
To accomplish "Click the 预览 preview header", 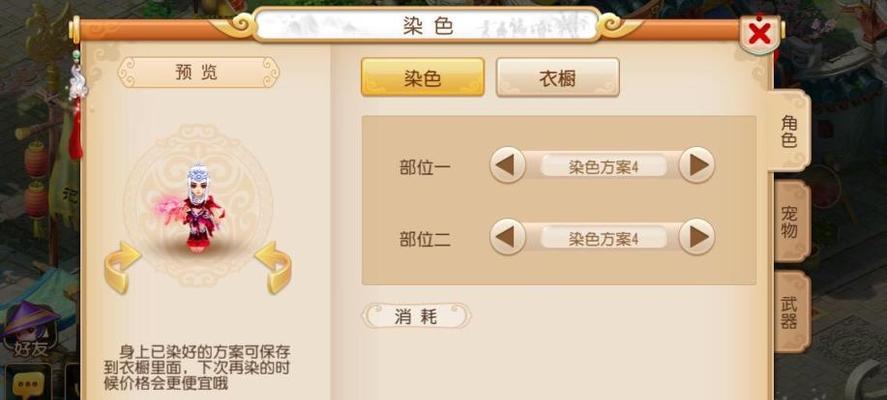I will click(197, 72).
